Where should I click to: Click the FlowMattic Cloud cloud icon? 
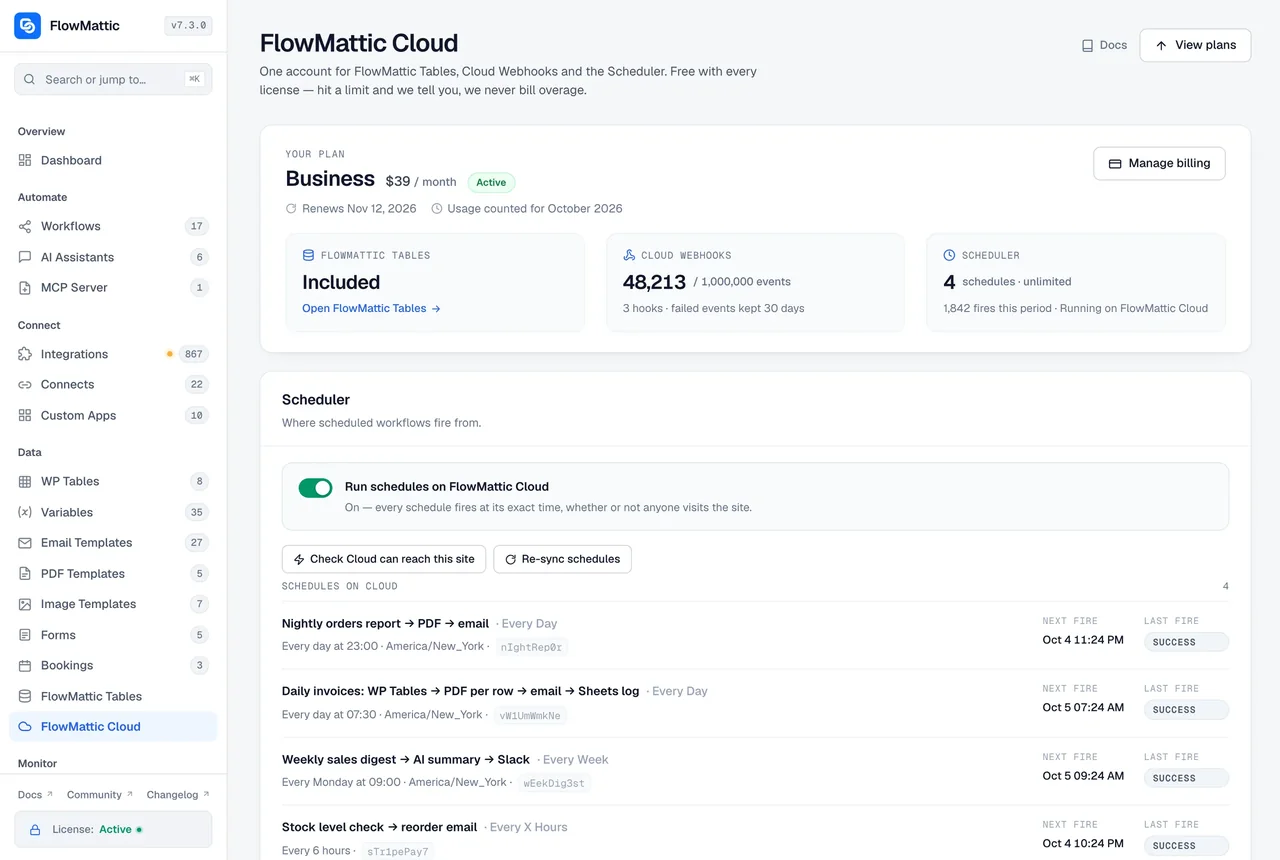click(x=25, y=727)
